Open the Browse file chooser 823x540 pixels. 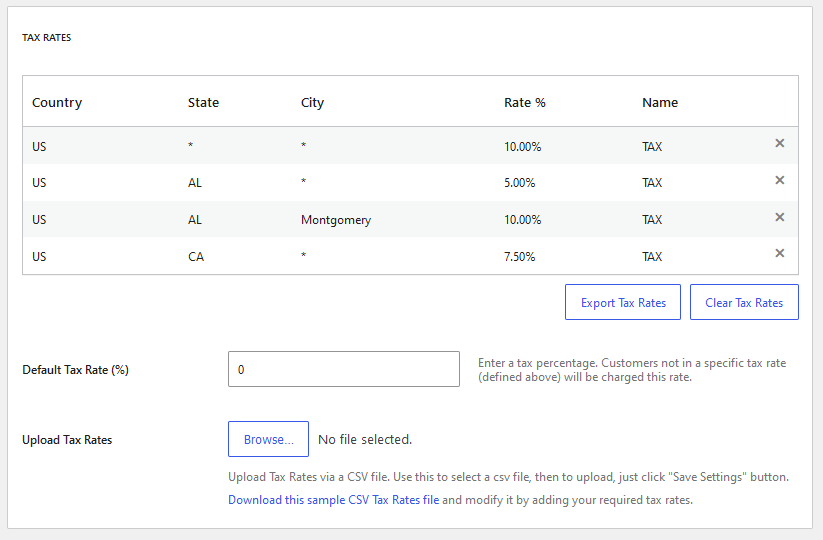268,439
